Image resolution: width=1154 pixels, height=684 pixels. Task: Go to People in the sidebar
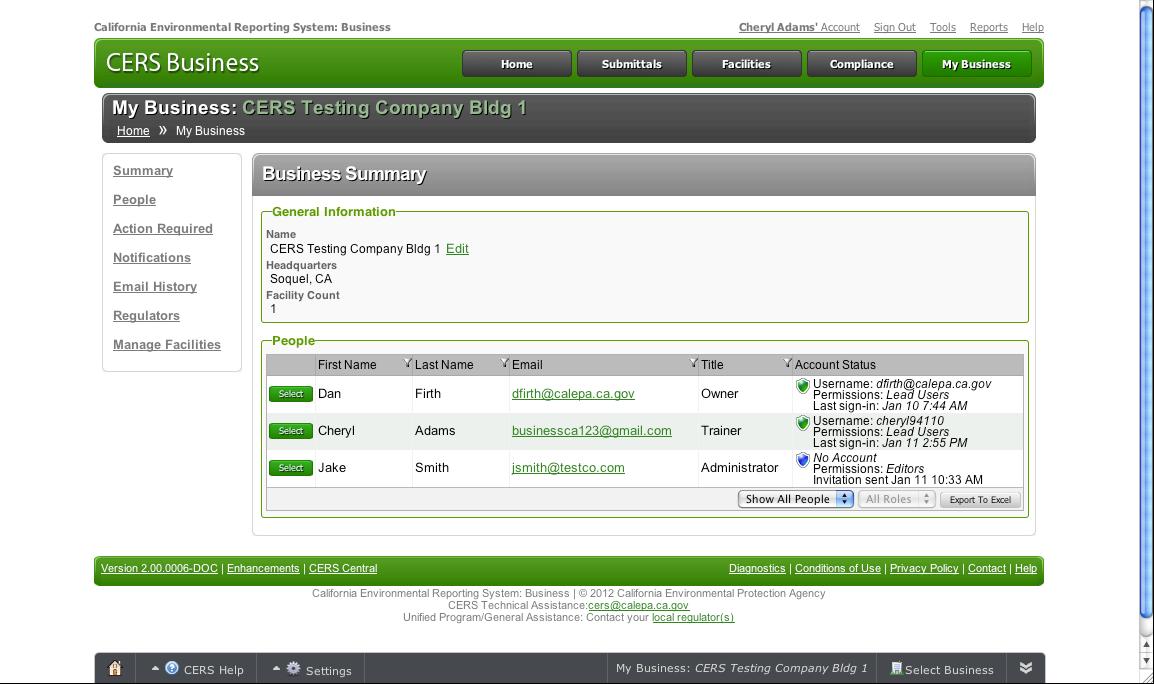point(135,200)
